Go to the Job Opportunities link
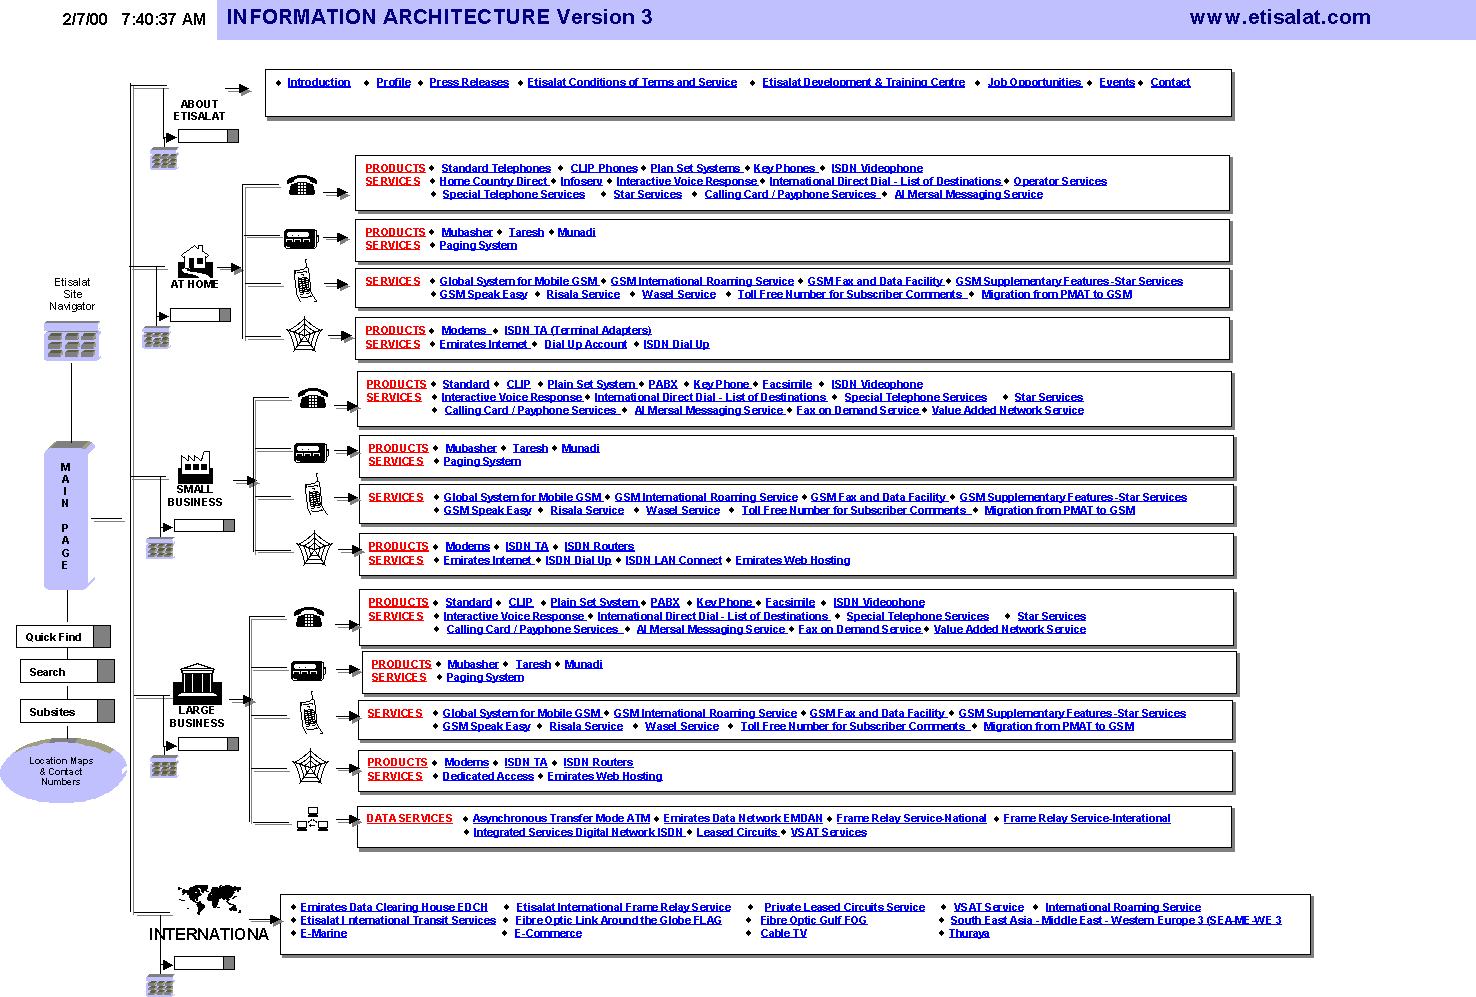This screenshot has height=997, width=1476. (1034, 83)
